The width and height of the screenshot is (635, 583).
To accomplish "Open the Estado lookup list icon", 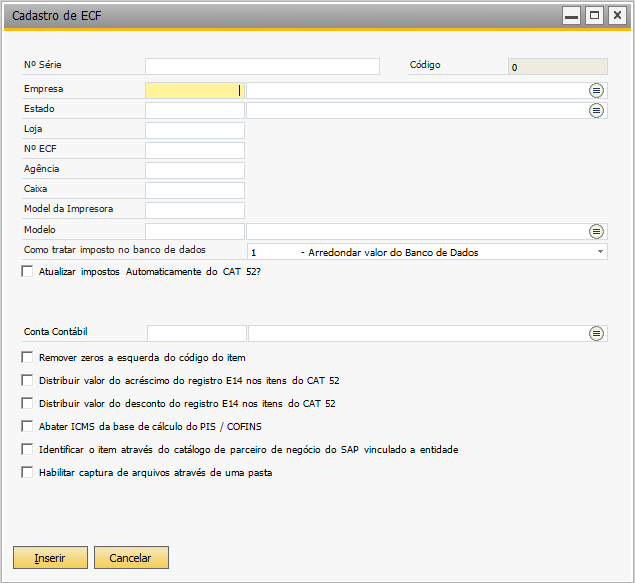I will [x=596, y=111].
